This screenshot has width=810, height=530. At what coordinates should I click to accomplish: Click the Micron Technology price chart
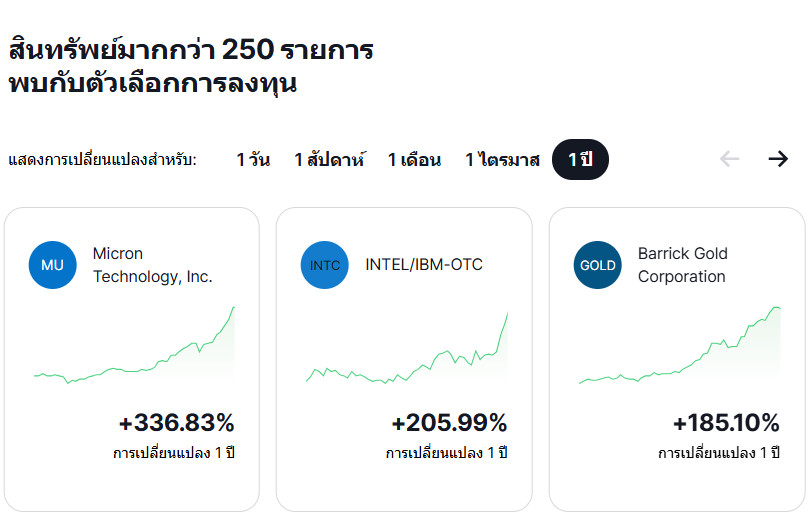(134, 350)
